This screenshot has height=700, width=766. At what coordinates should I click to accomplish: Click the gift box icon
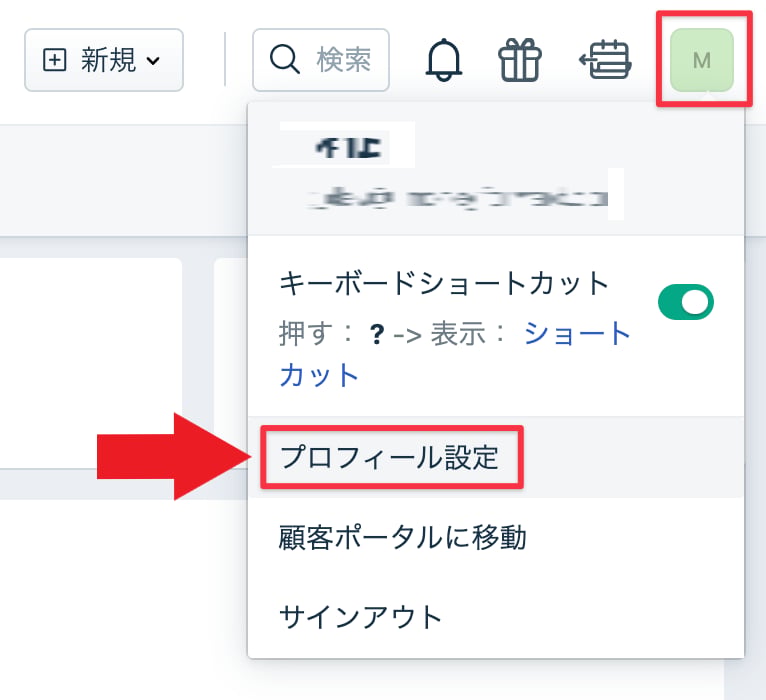[520, 60]
